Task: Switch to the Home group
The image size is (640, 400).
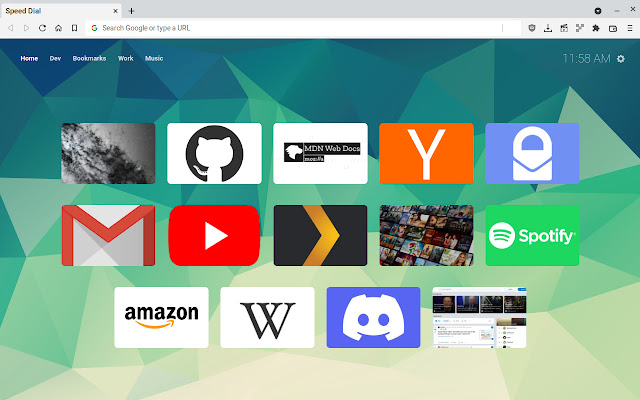Action: 29,58
